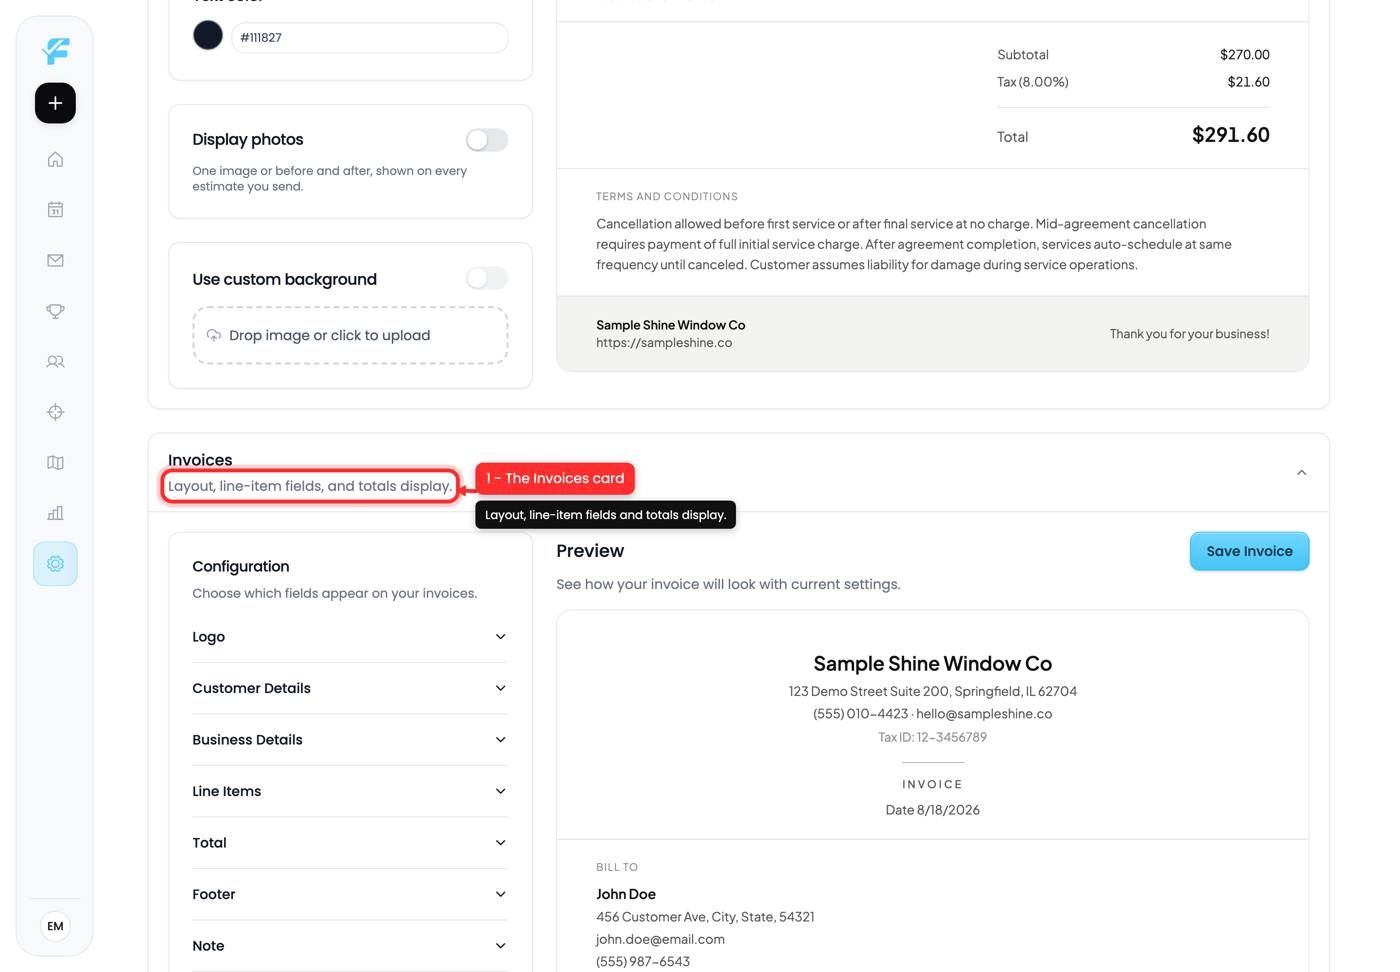Click Thank you for your business! text

pyautogui.click(x=1189, y=334)
